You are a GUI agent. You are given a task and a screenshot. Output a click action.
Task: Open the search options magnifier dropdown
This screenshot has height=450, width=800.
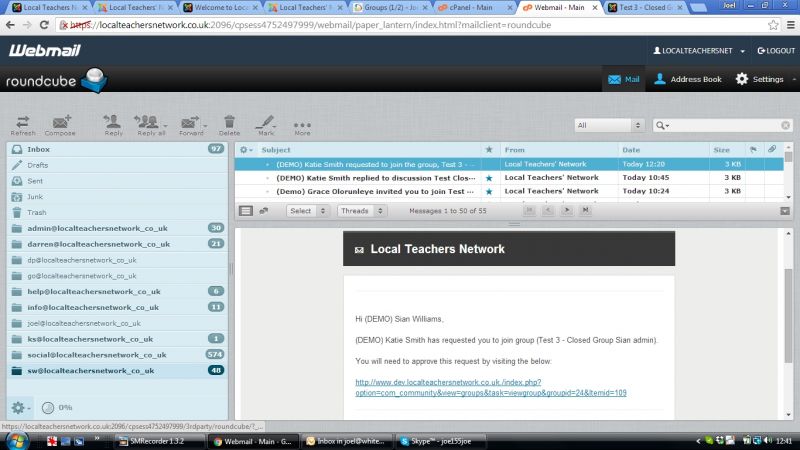coord(662,125)
